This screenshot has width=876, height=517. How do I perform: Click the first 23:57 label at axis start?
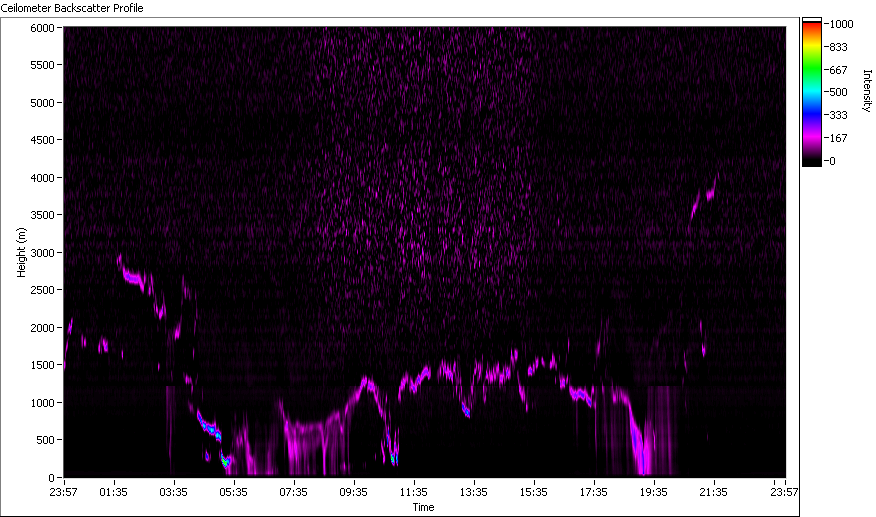[63, 492]
